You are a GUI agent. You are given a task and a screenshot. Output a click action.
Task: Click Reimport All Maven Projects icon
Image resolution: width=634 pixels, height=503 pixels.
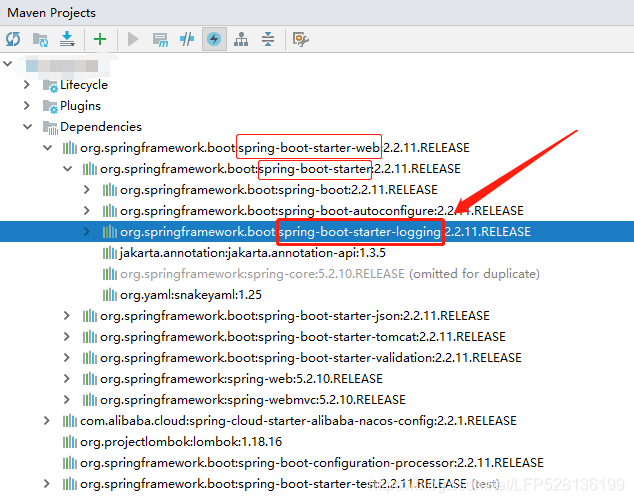click(13, 39)
